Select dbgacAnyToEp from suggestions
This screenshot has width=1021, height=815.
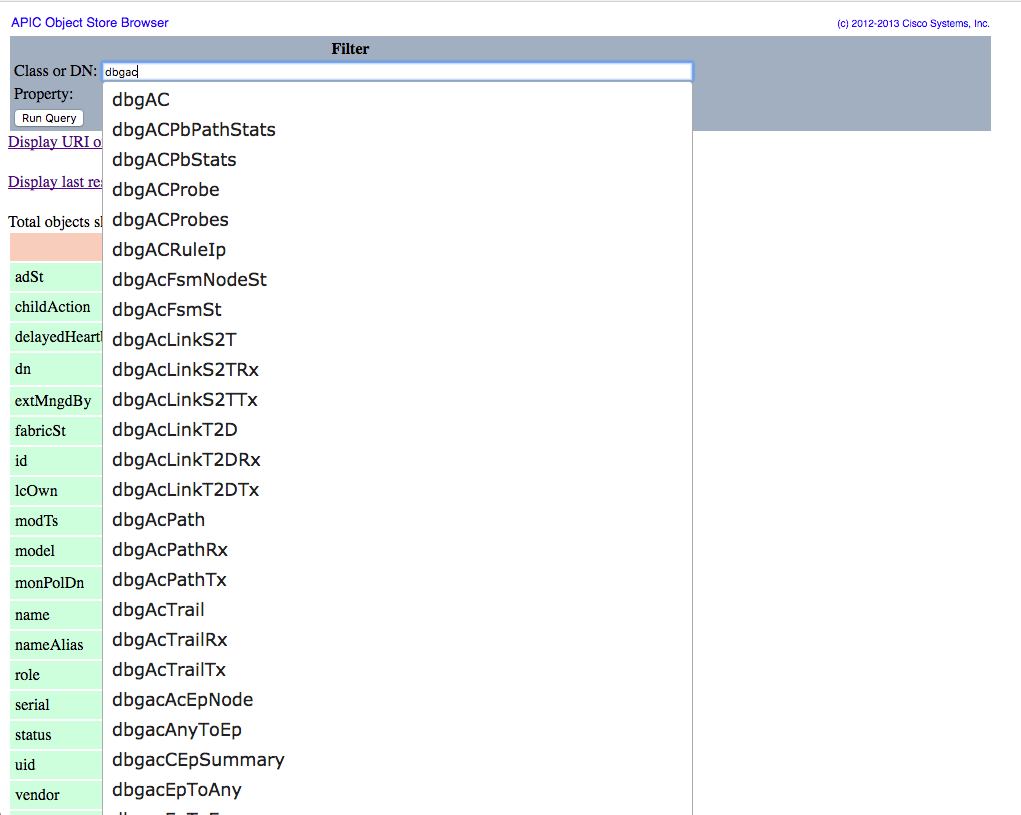pos(177,730)
